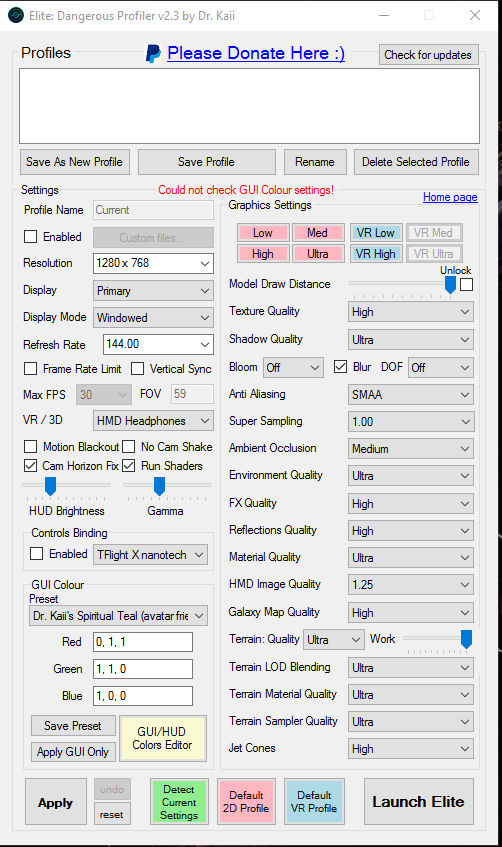Click Detect Current Settings button
502x847 pixels.
coord(179,802)
